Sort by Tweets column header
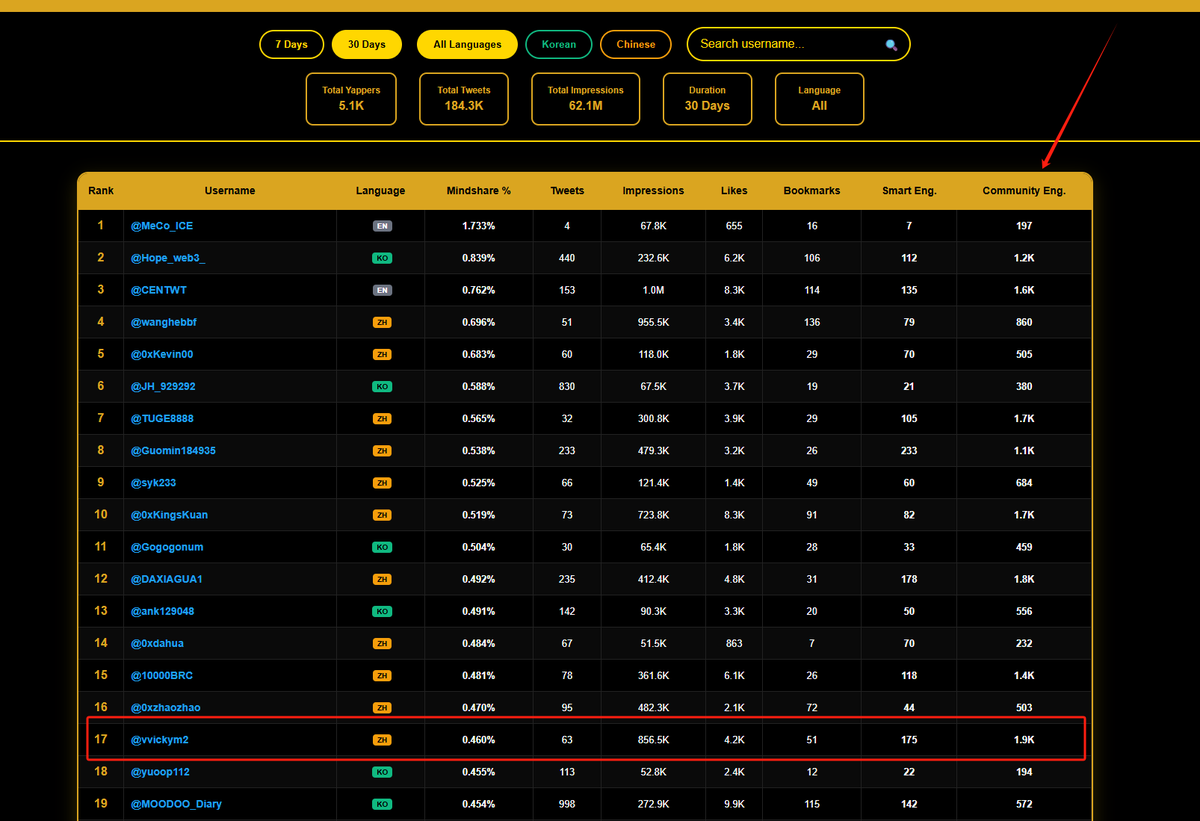 (567, 190)
